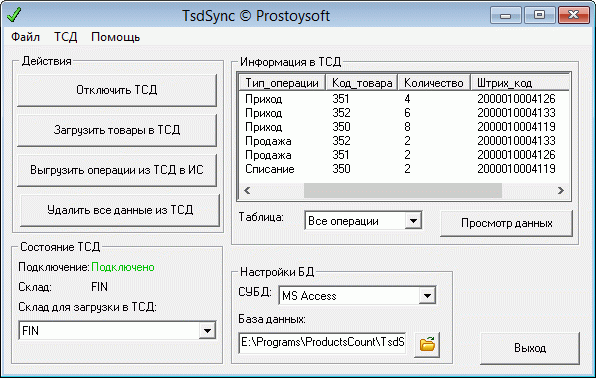Sort by Количество column header

[434, 82]
